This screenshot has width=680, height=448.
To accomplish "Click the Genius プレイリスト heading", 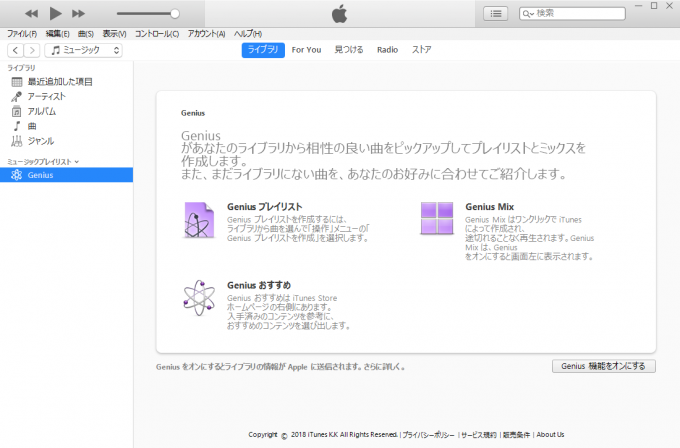I will click(x=265, y=207).
